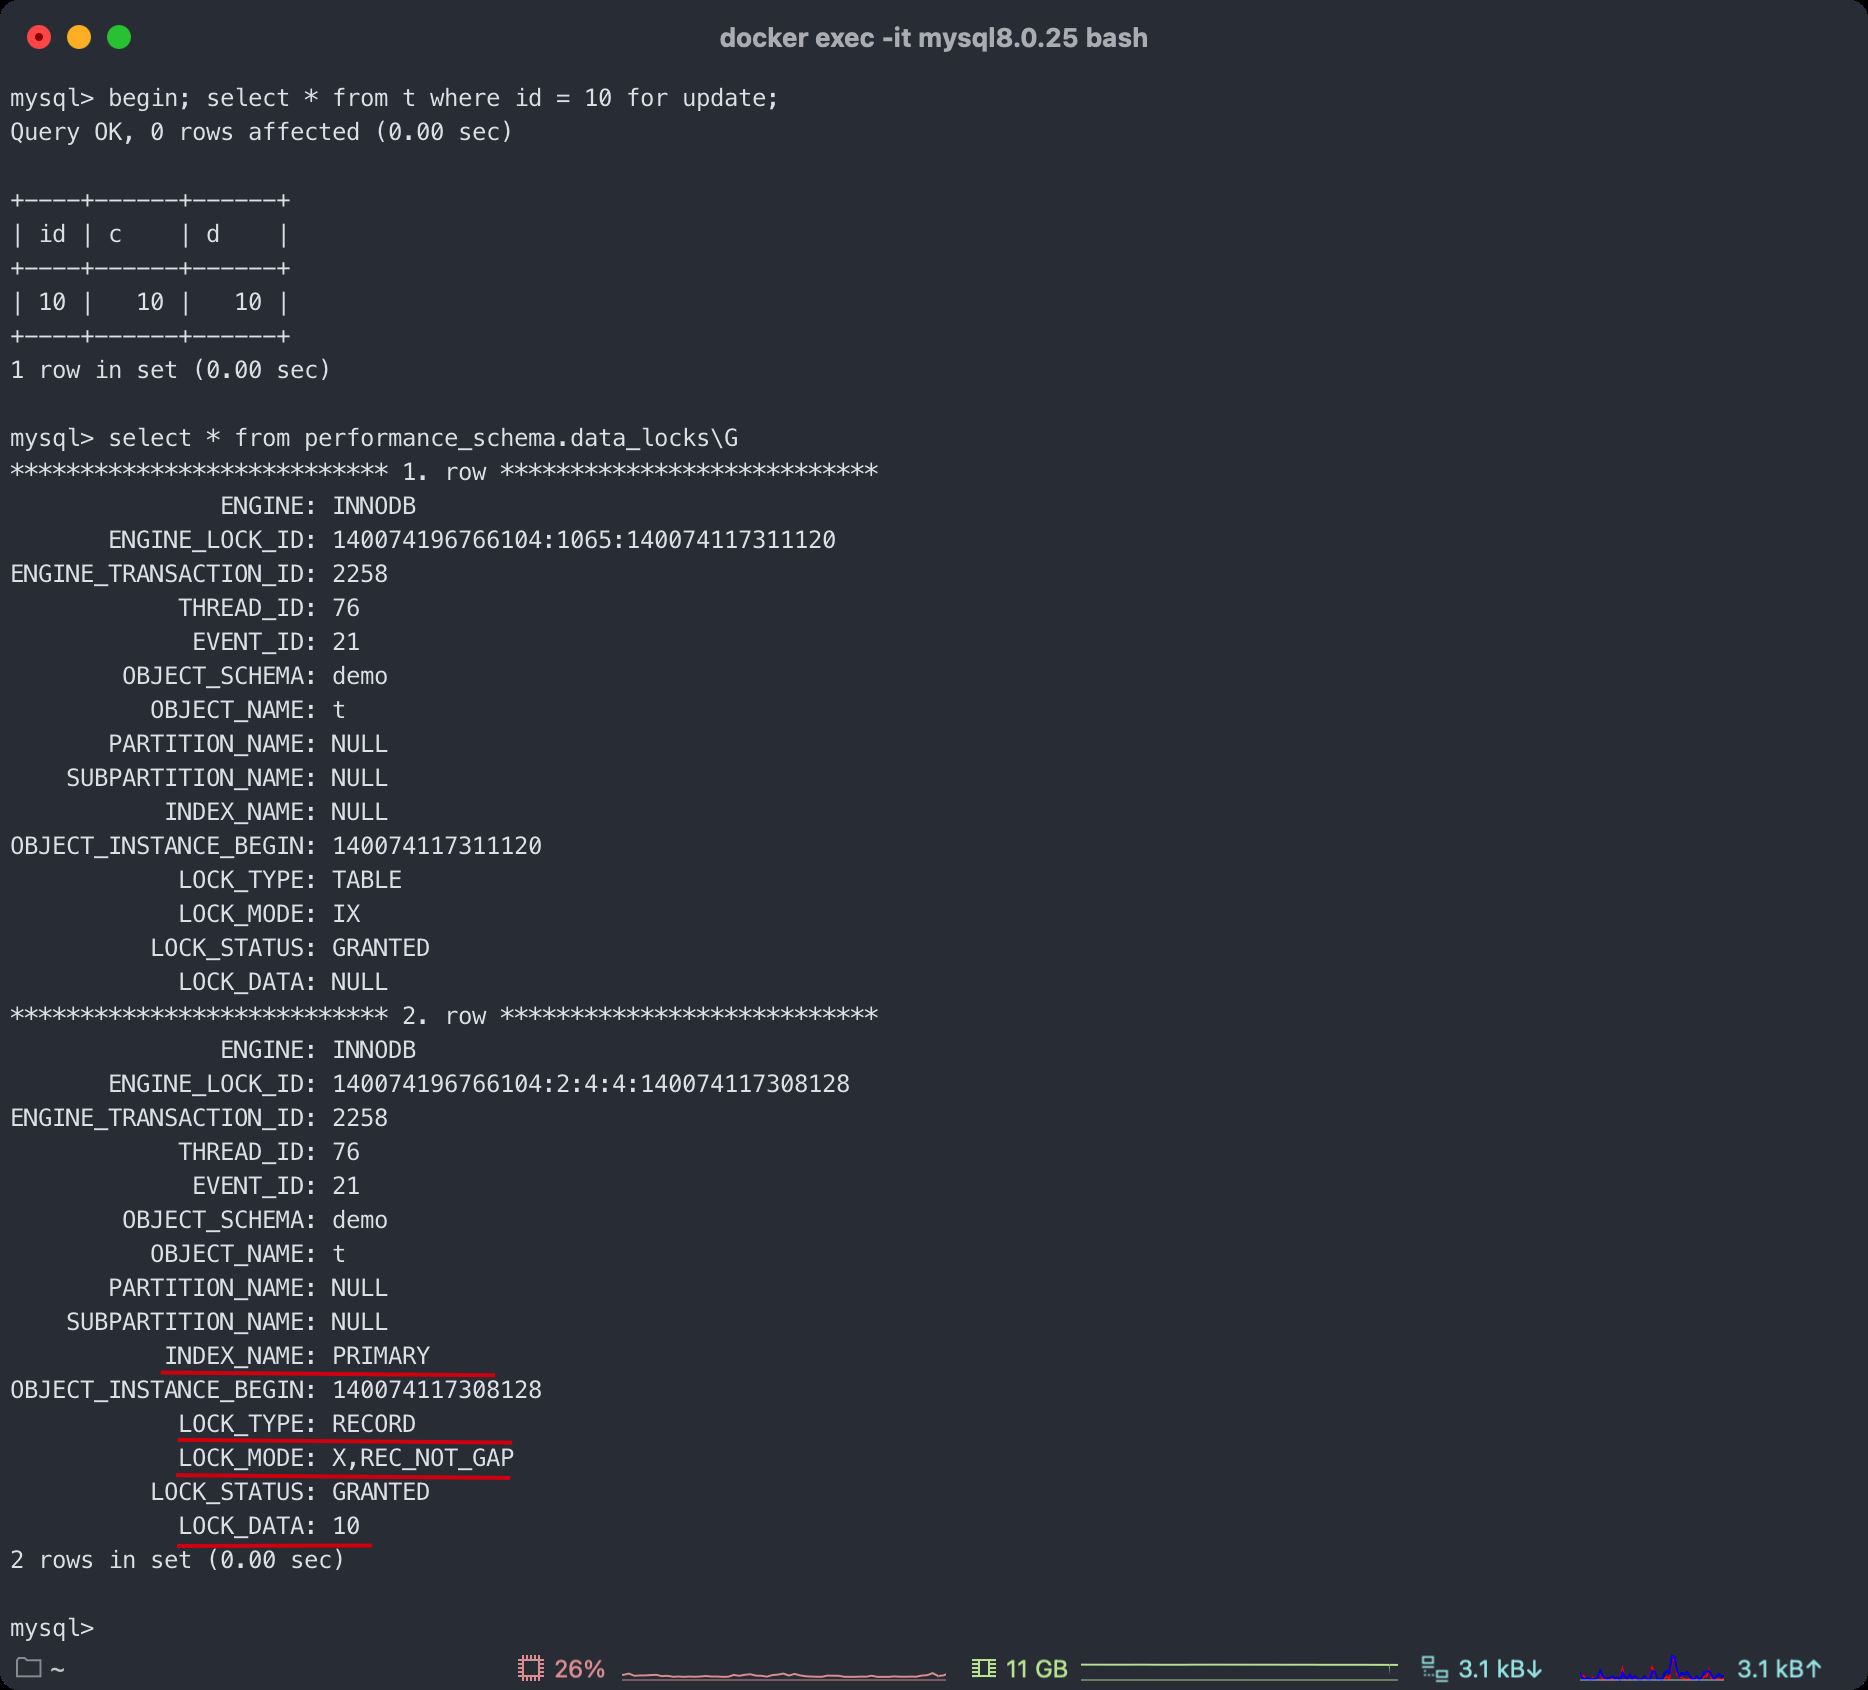Screen dimensions: 1868x1690
Task: Click the 11 GB memory label
Action: tap(1036, 1668)
